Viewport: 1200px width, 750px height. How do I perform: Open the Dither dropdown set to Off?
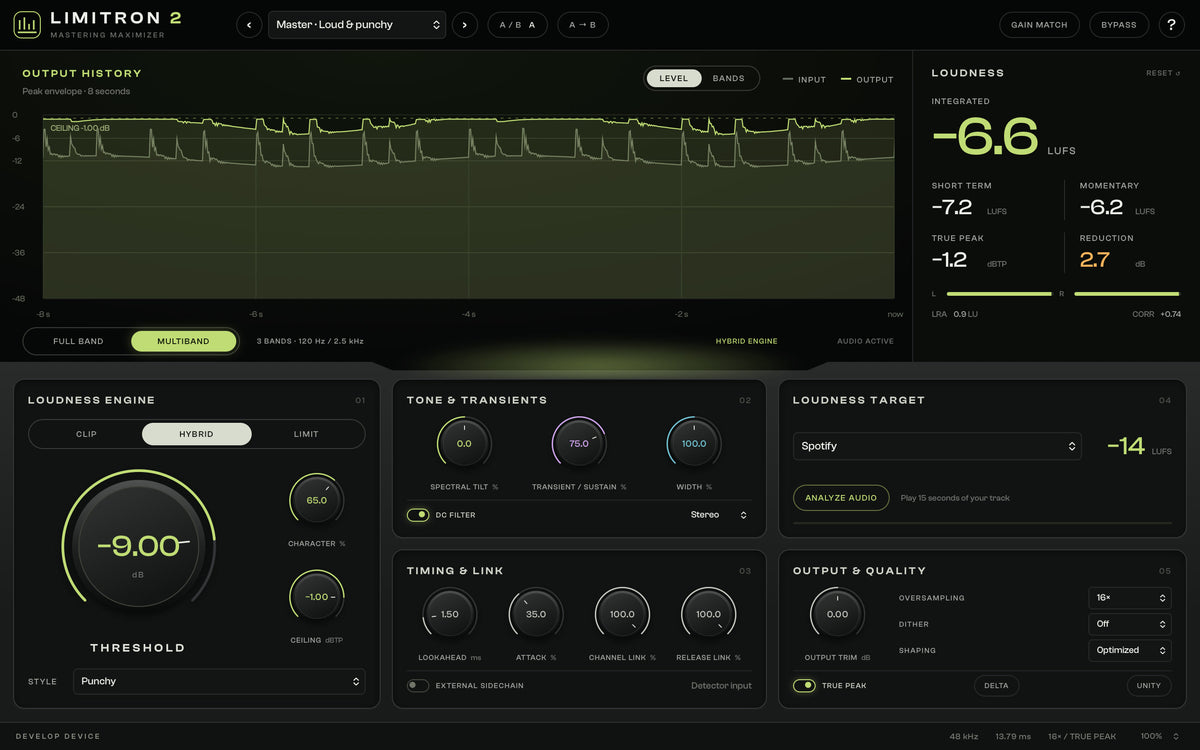[x=1130, y=624]
